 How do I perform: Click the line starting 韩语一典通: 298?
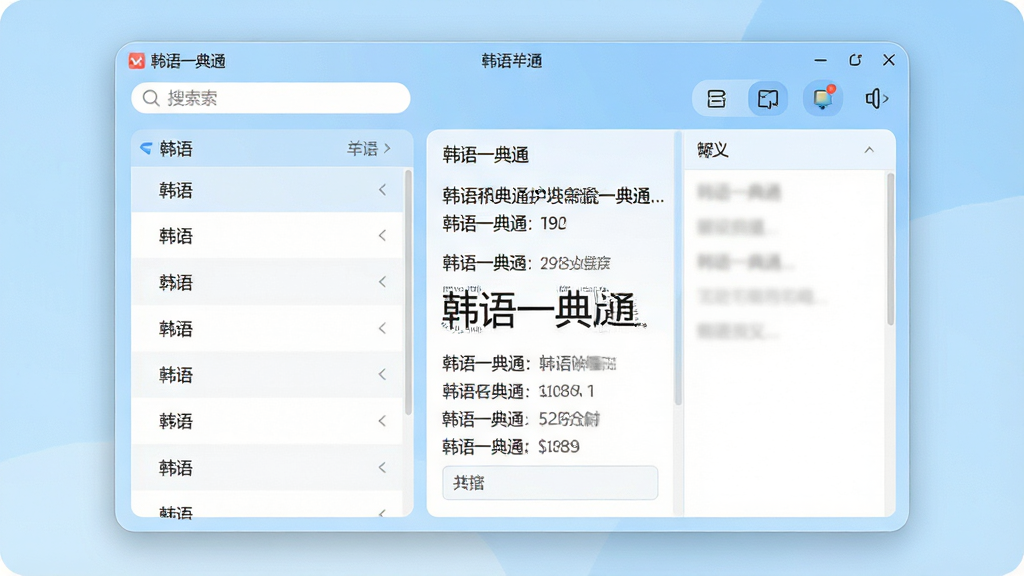[x=526, y=263]
